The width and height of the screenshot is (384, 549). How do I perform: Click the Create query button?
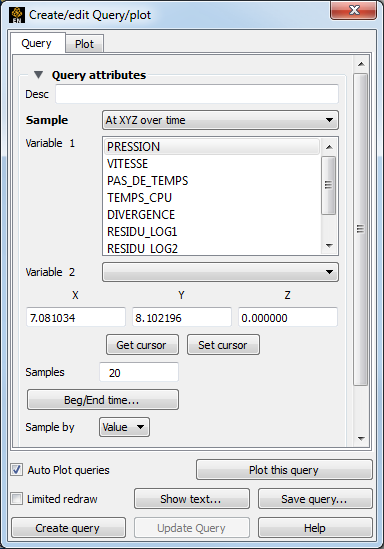click(68, 528)
